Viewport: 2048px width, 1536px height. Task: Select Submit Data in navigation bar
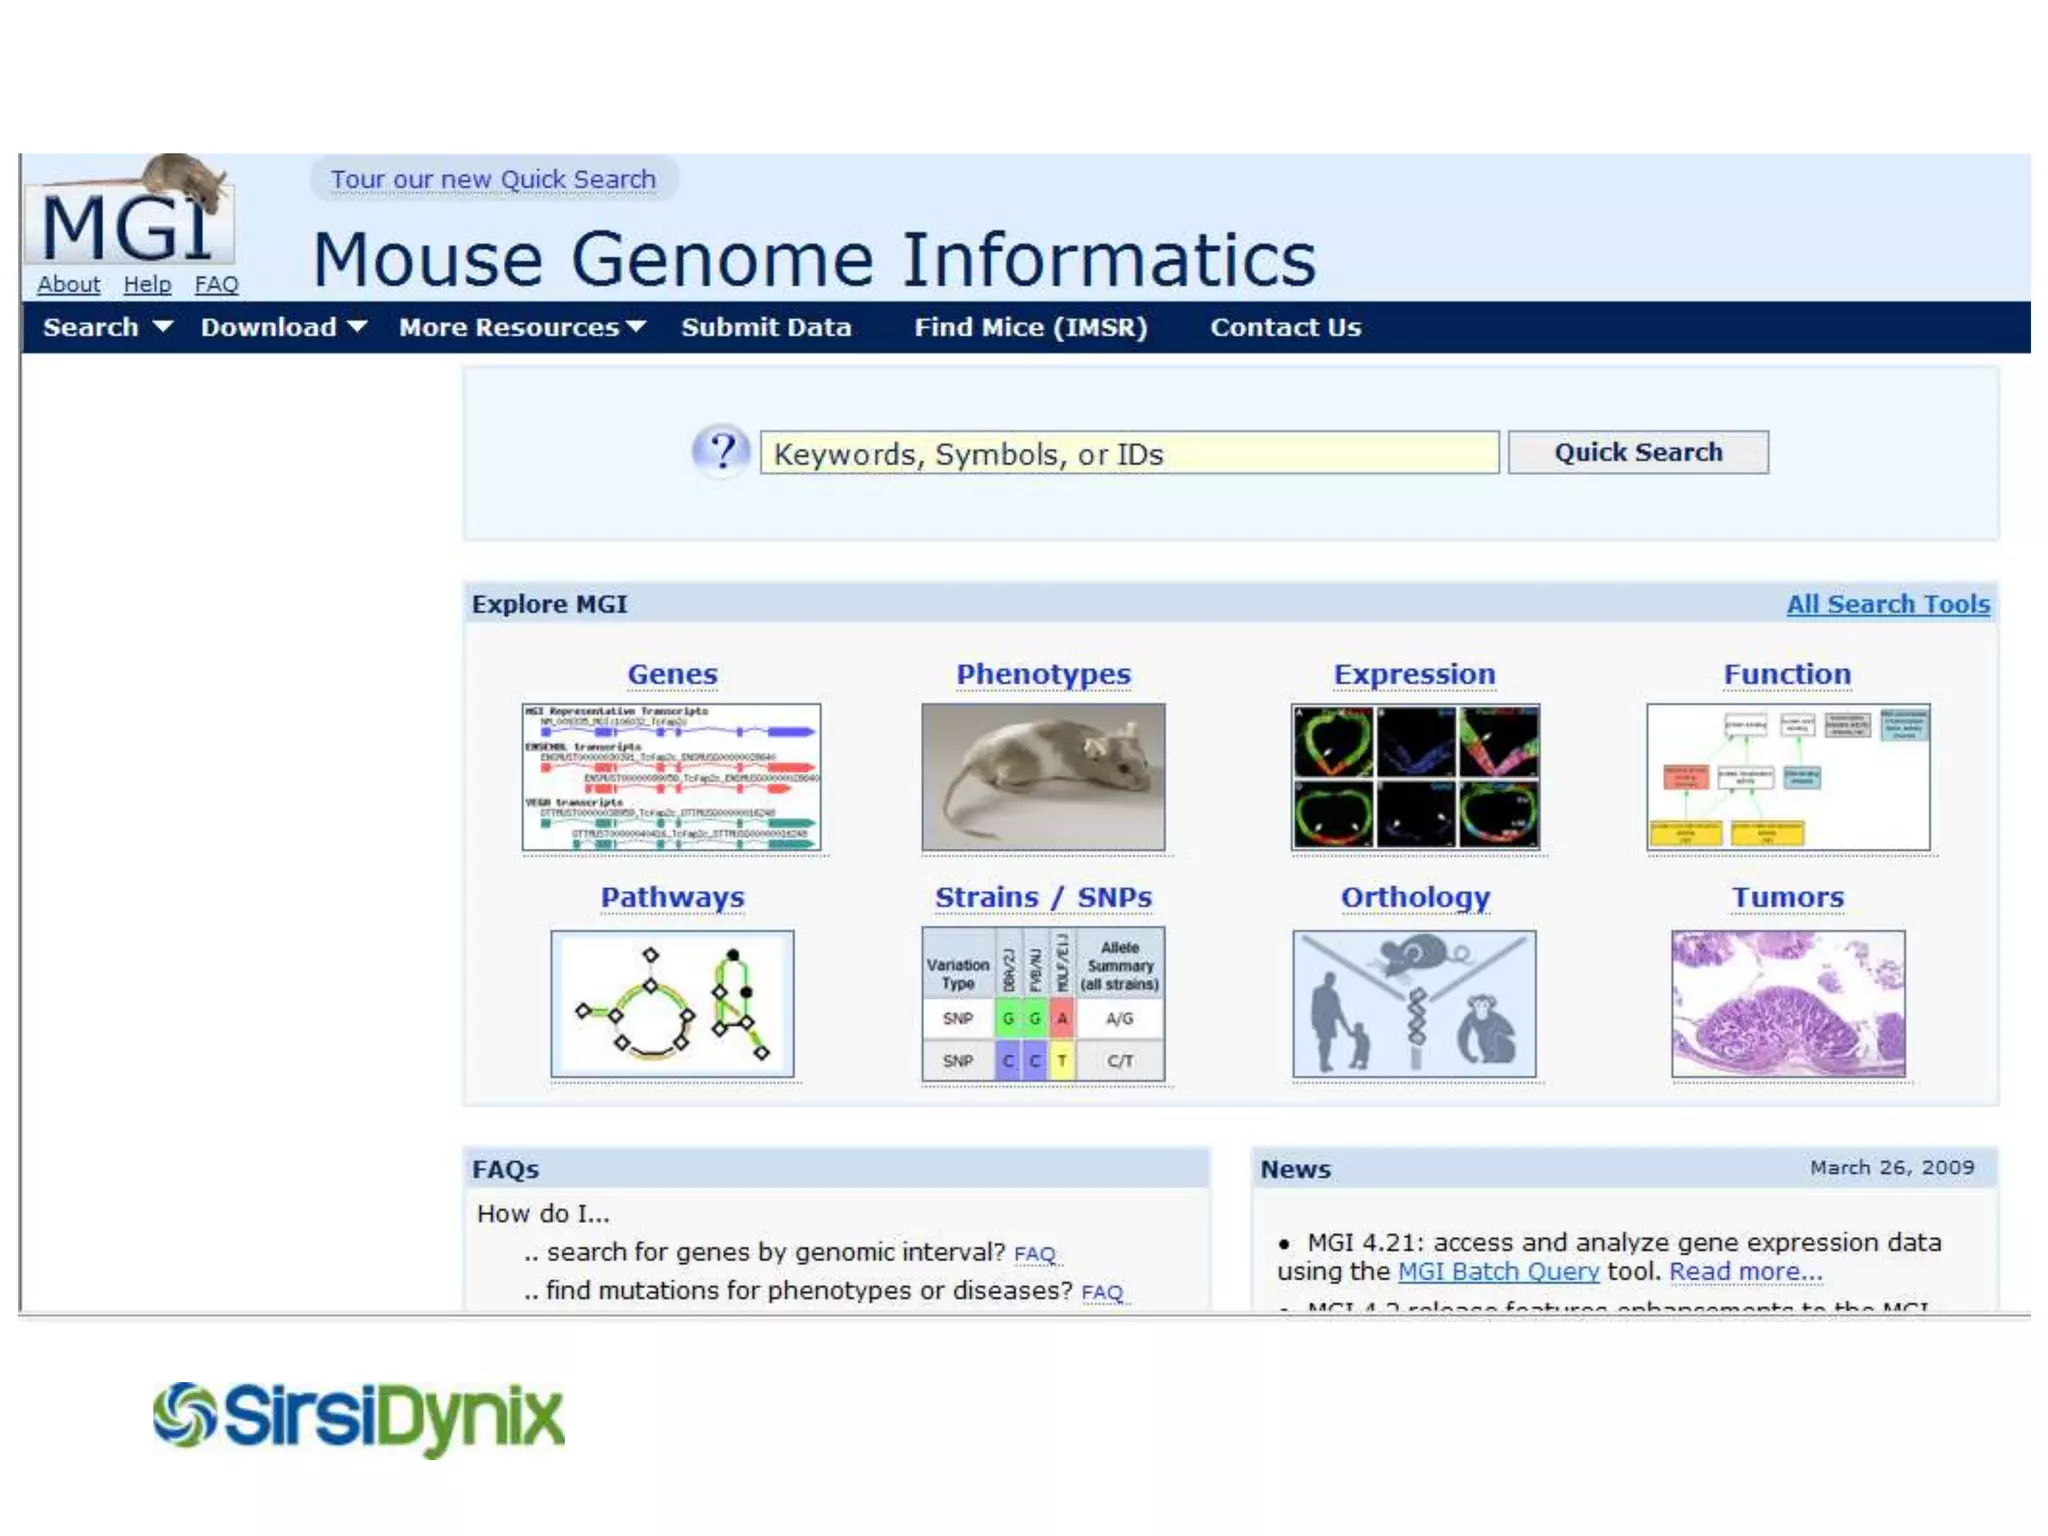tap(766, 327)
